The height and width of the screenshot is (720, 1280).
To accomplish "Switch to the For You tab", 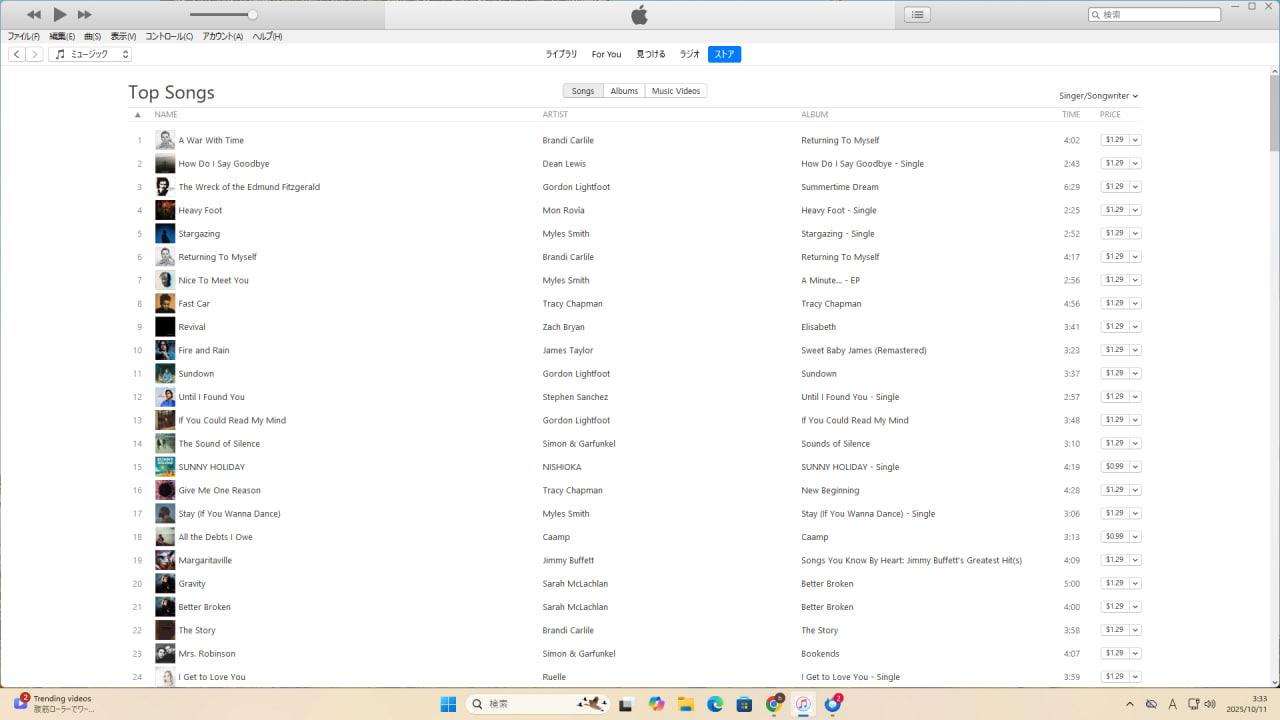I will [x=606, y=54].
